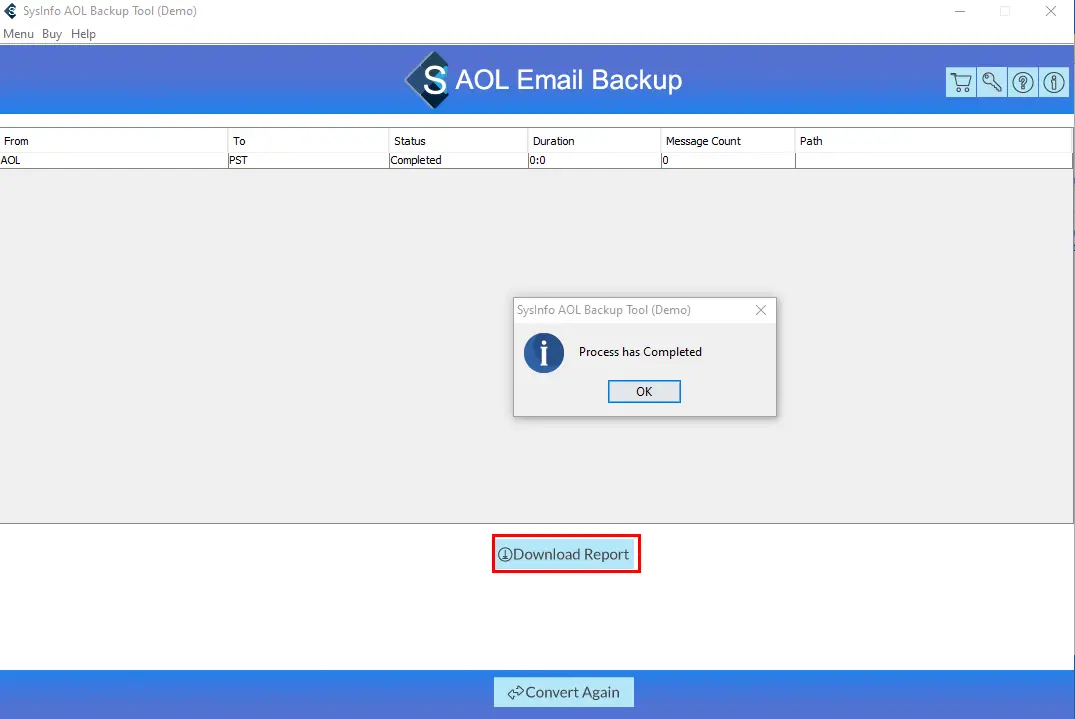Click the Process has Completed message
This screenshot has width=1075, height=719.
tap(640, 352)
